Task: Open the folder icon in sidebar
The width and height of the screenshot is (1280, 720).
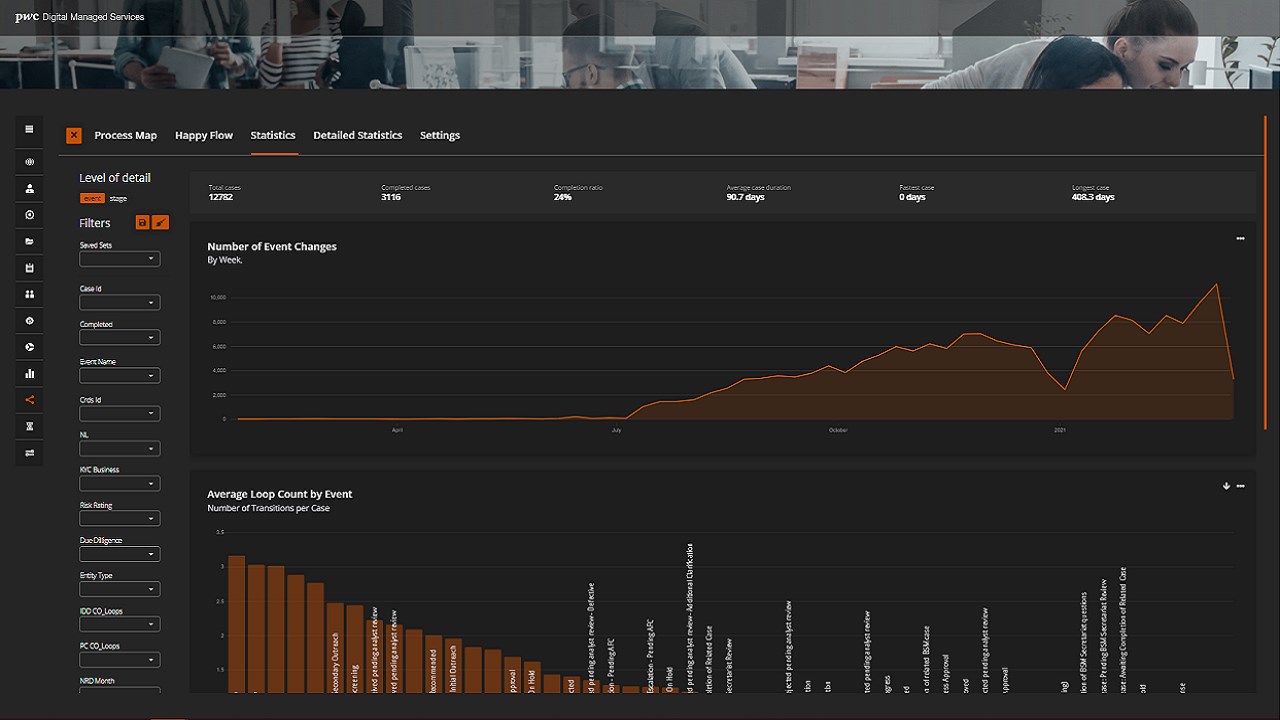Action: [x=30, y=242]
